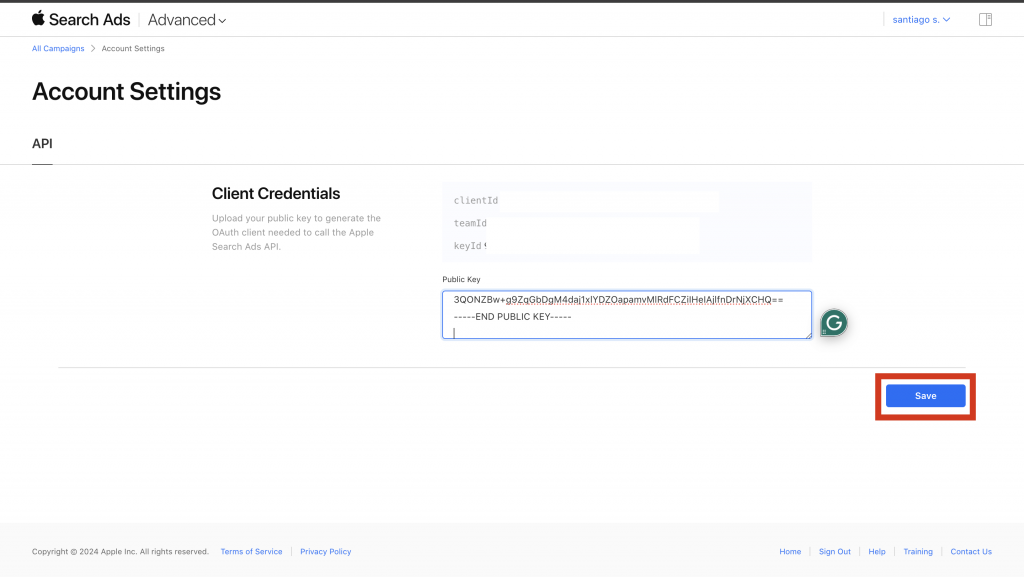The image size is (1024, 577).
Task: Open Training footer link
Action: (918, 552)
